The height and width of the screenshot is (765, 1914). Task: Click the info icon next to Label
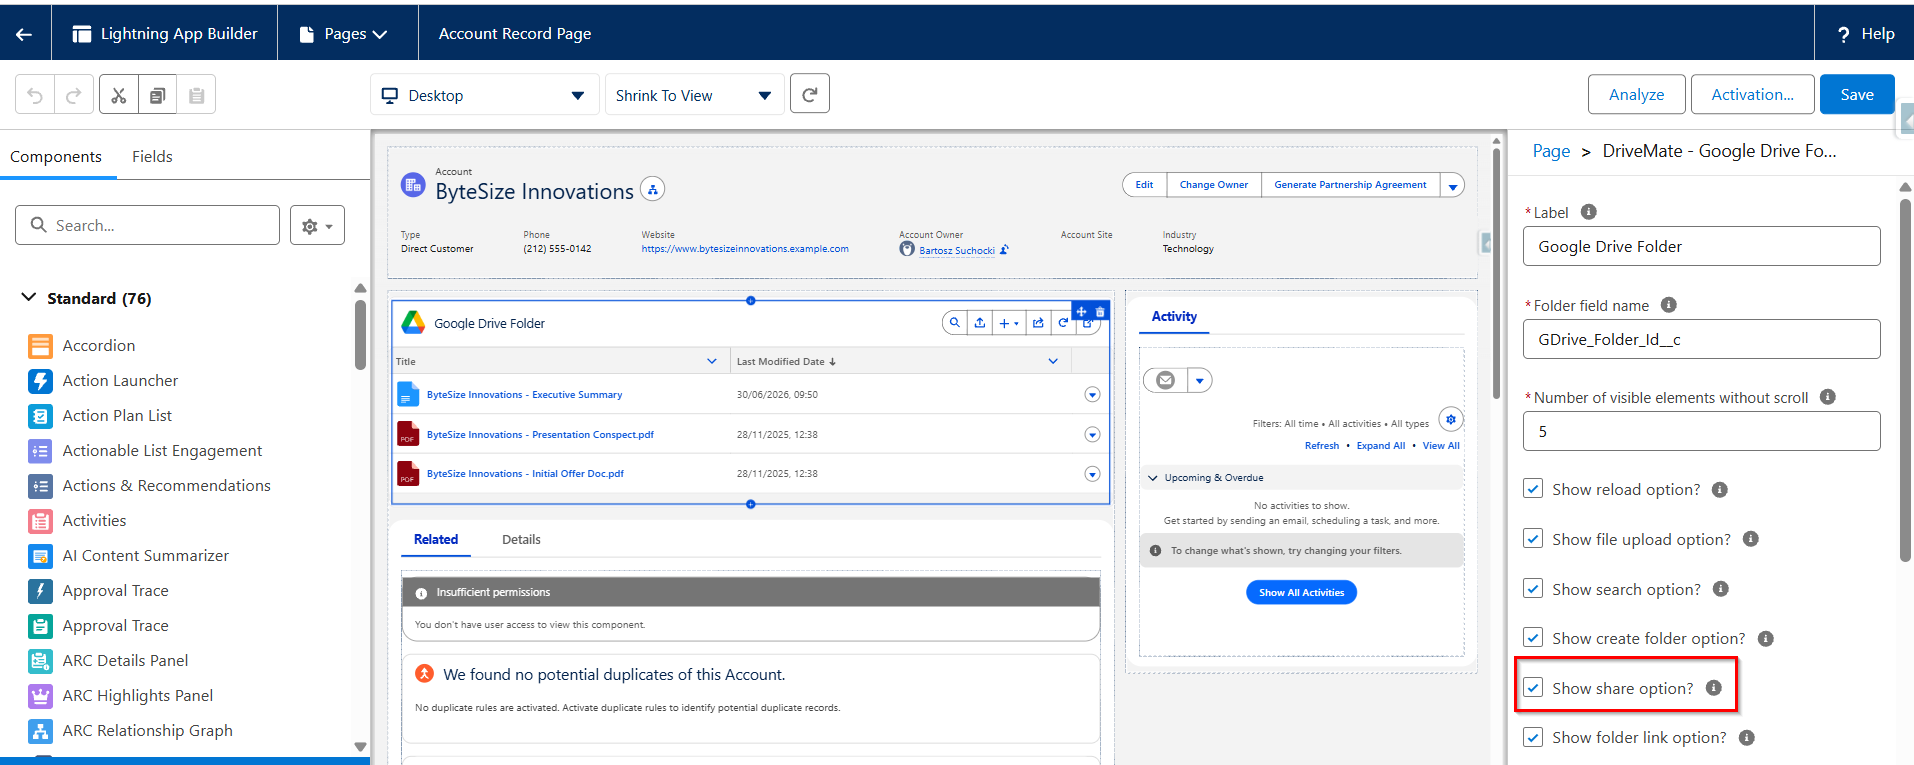coord(1588,212)
